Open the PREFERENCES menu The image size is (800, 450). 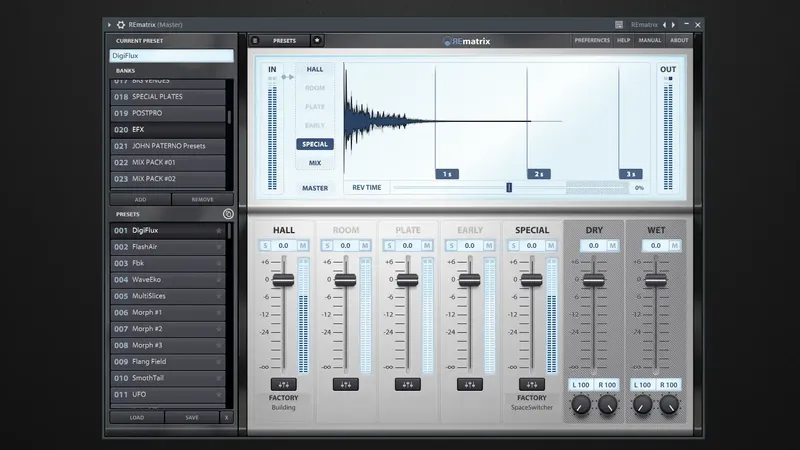click(x=592, y=40)
